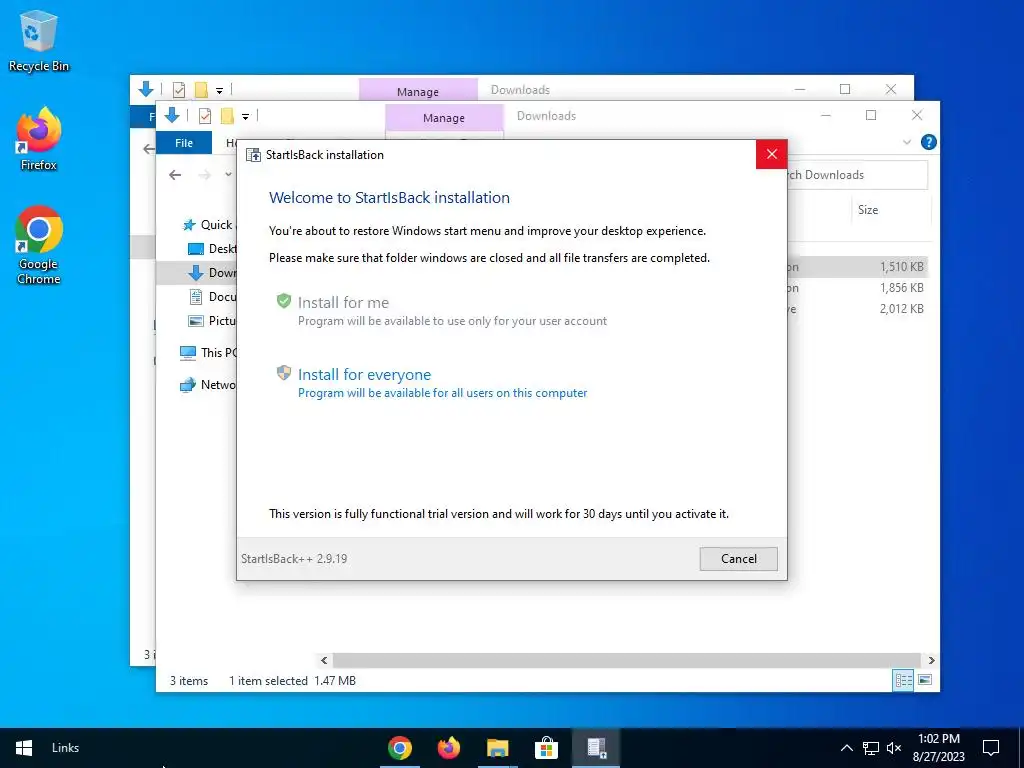This screenshot has height=768, width=1024.
Task: Open the taskbar clock and date
Action: (x=938, y=748)
